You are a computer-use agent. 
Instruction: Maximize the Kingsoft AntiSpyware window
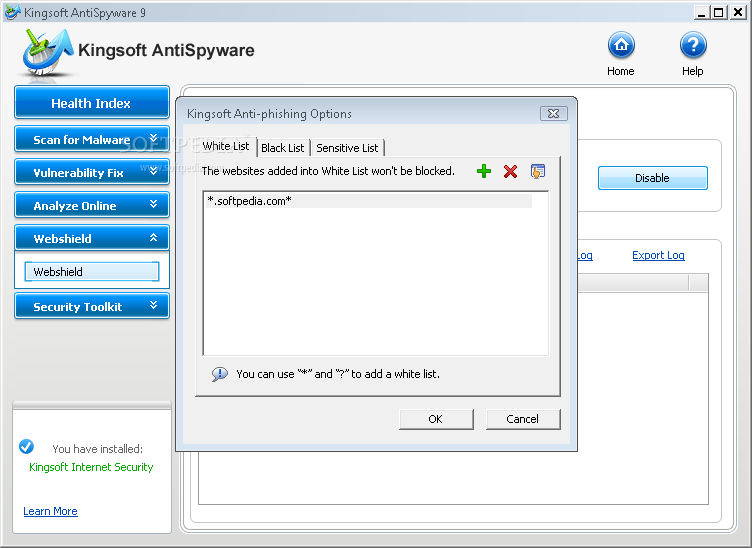(719, 12)
